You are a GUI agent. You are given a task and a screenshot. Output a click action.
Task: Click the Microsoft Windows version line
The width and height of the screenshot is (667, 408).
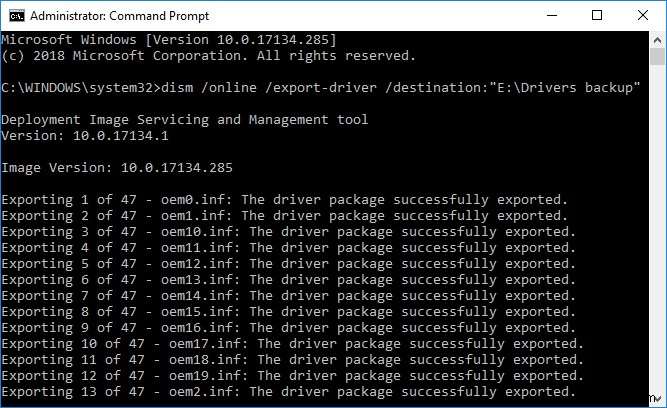click(169, 39)
